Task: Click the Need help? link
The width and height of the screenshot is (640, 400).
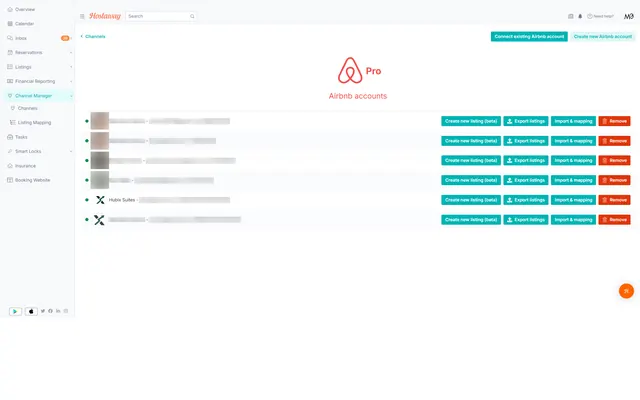Action: (600, 16)
